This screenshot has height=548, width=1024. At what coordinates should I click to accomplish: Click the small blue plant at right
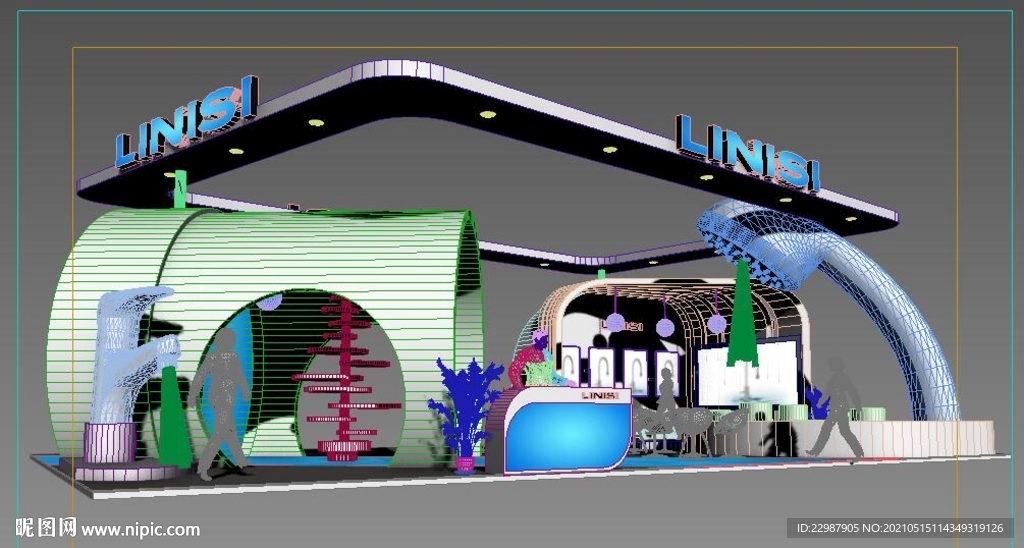(818, 402)
